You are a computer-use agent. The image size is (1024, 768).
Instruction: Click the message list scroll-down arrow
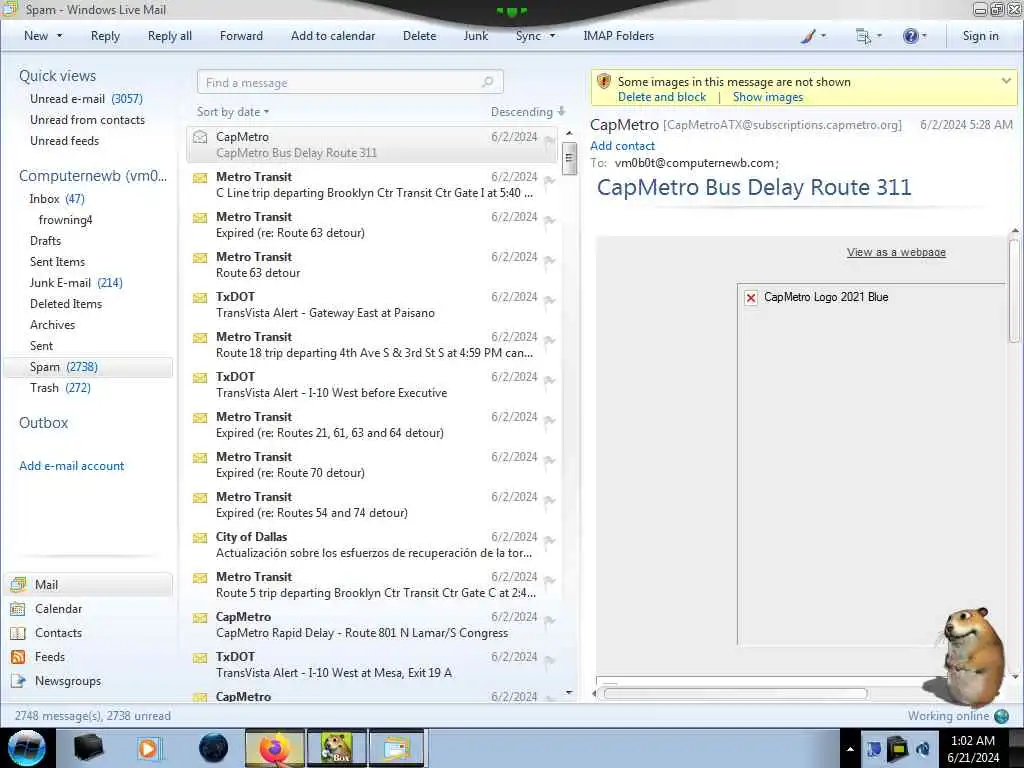pyautogui.click(x=569, y=692)
